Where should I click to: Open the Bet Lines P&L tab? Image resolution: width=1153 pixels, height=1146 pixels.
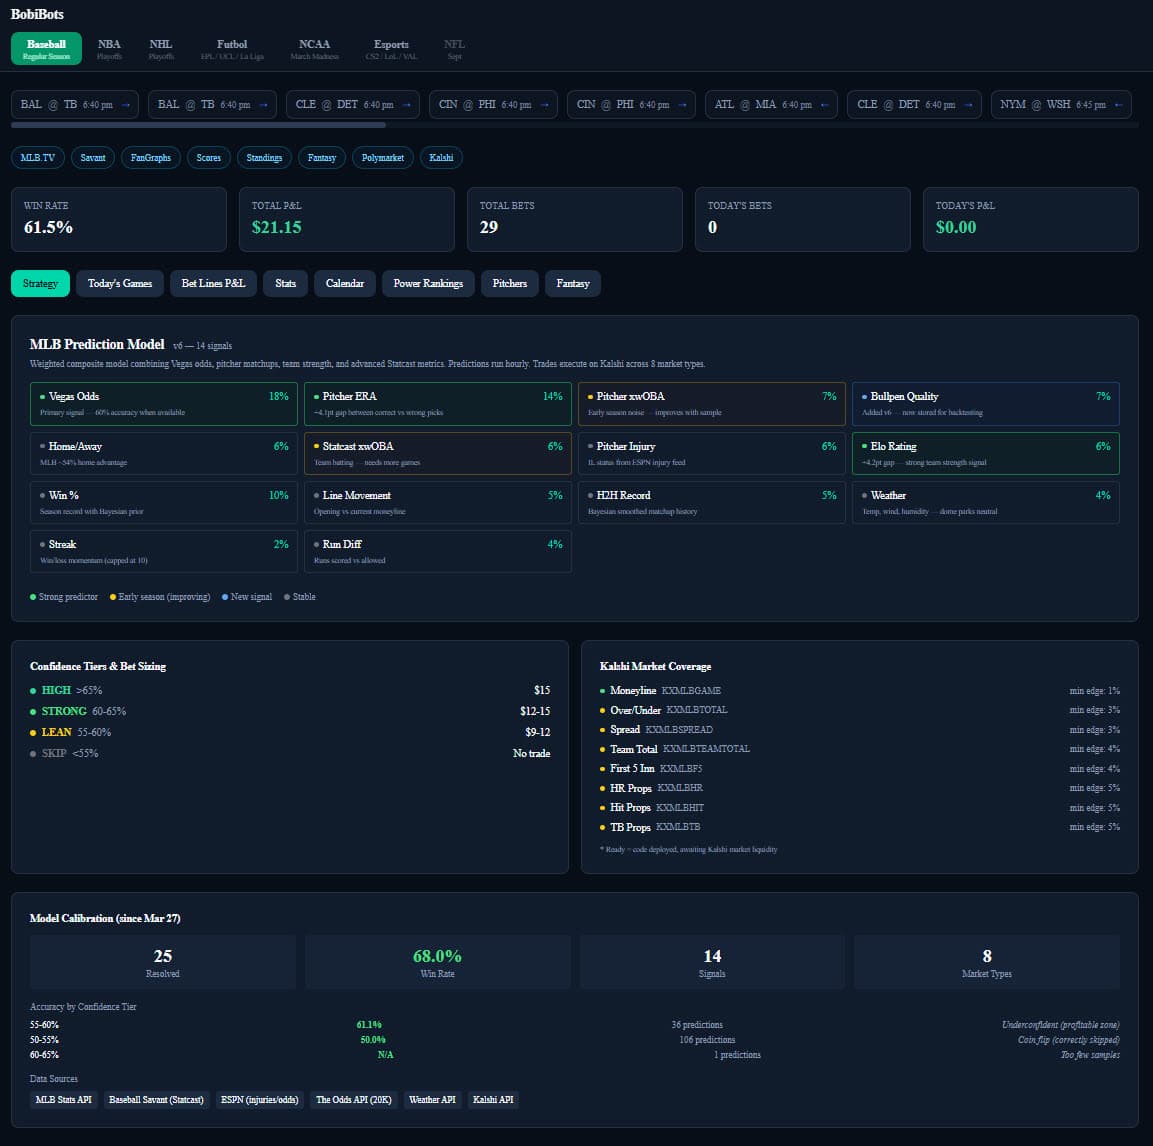(x=213, y=283)
